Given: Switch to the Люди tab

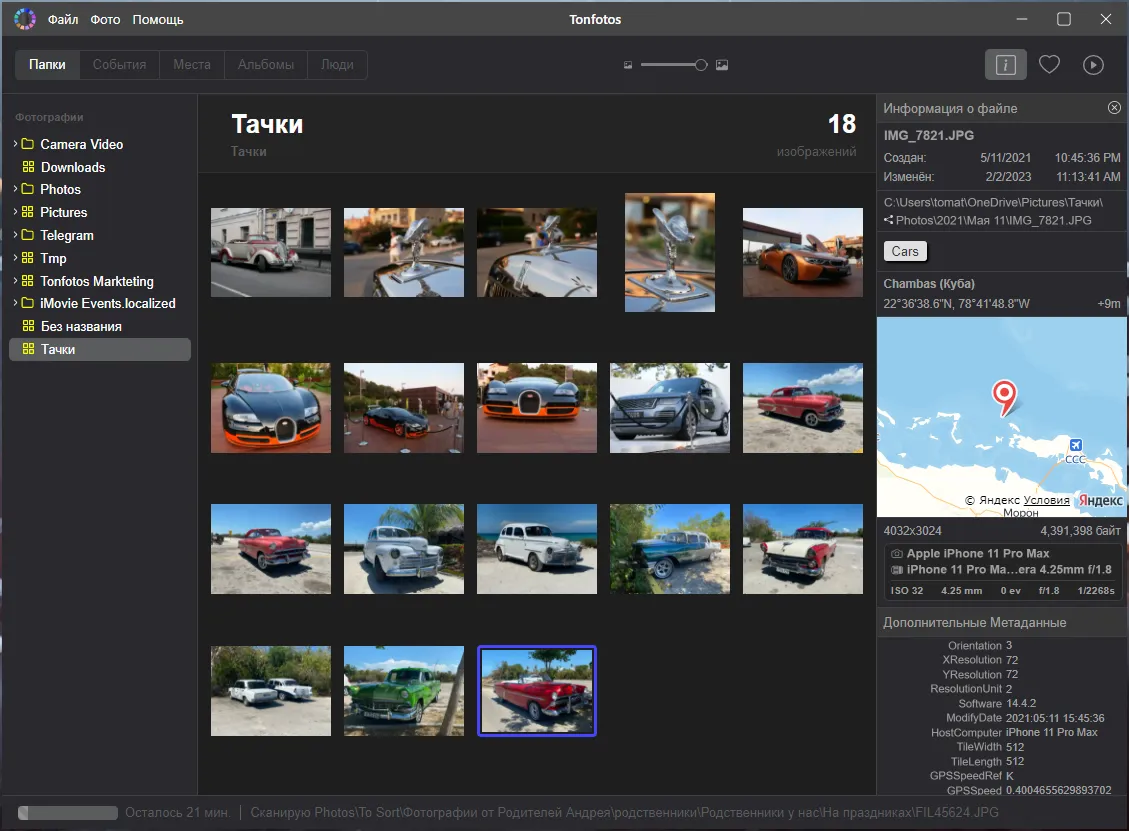Looking at the screenshot, I should (x=337, y=65).
